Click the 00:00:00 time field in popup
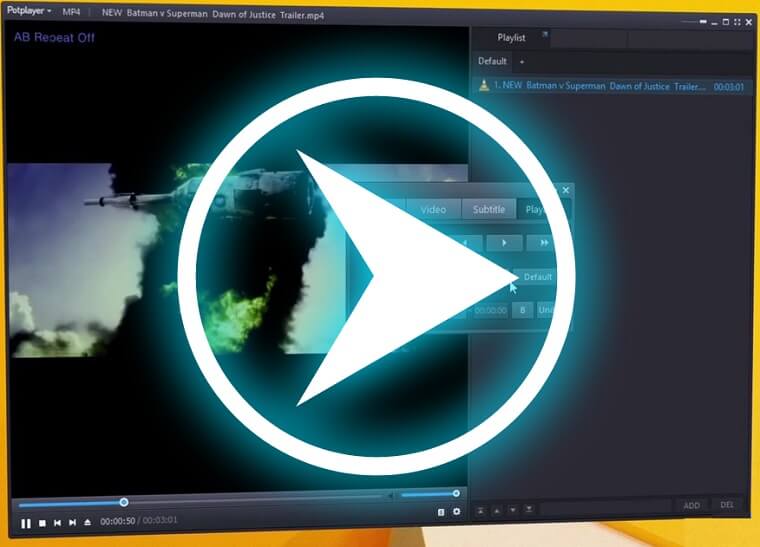Viewport: 760px width, 547px height. 491,310
